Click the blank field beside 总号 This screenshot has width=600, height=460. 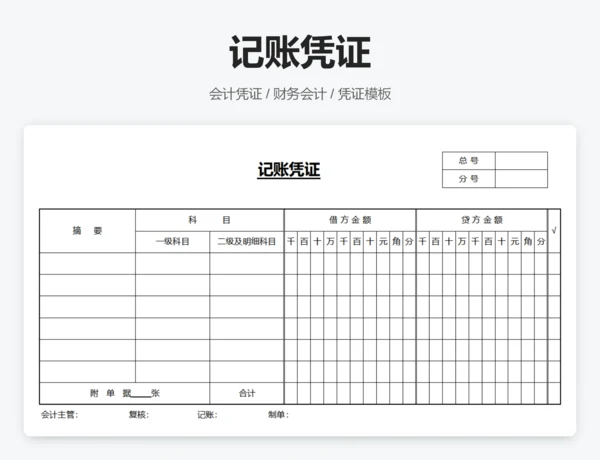[521, 161]
